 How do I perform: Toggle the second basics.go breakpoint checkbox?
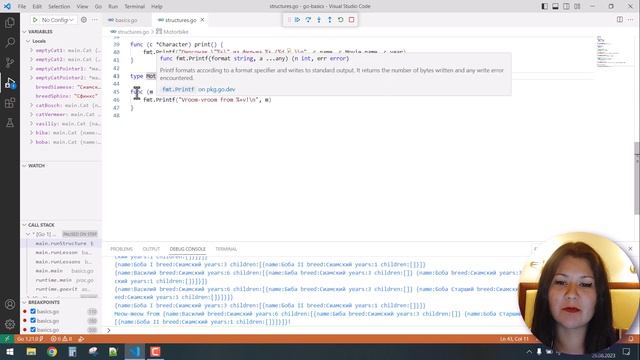point(33,320)
